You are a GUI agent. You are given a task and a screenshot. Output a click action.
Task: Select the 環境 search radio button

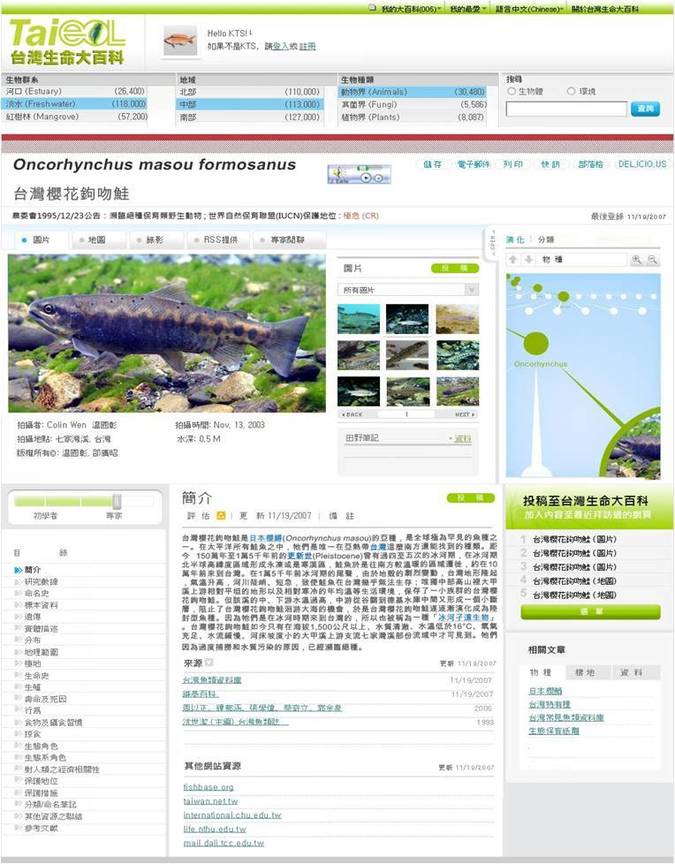(571, 91)
